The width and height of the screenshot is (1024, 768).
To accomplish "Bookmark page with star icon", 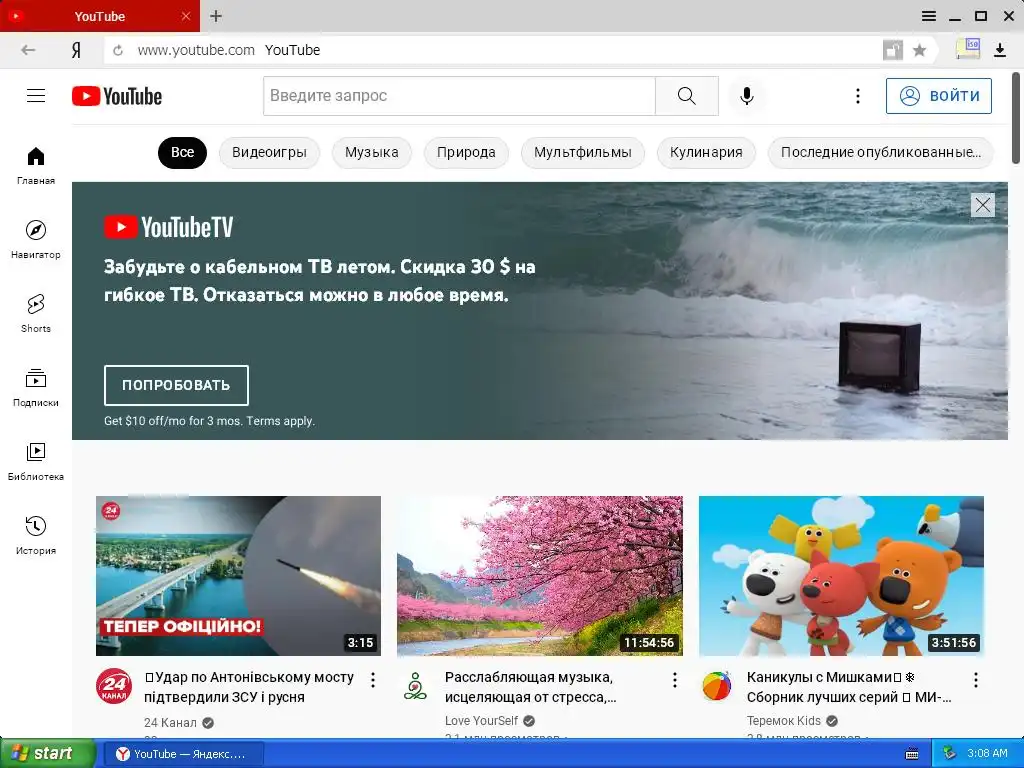I will [x=920, y=50].
